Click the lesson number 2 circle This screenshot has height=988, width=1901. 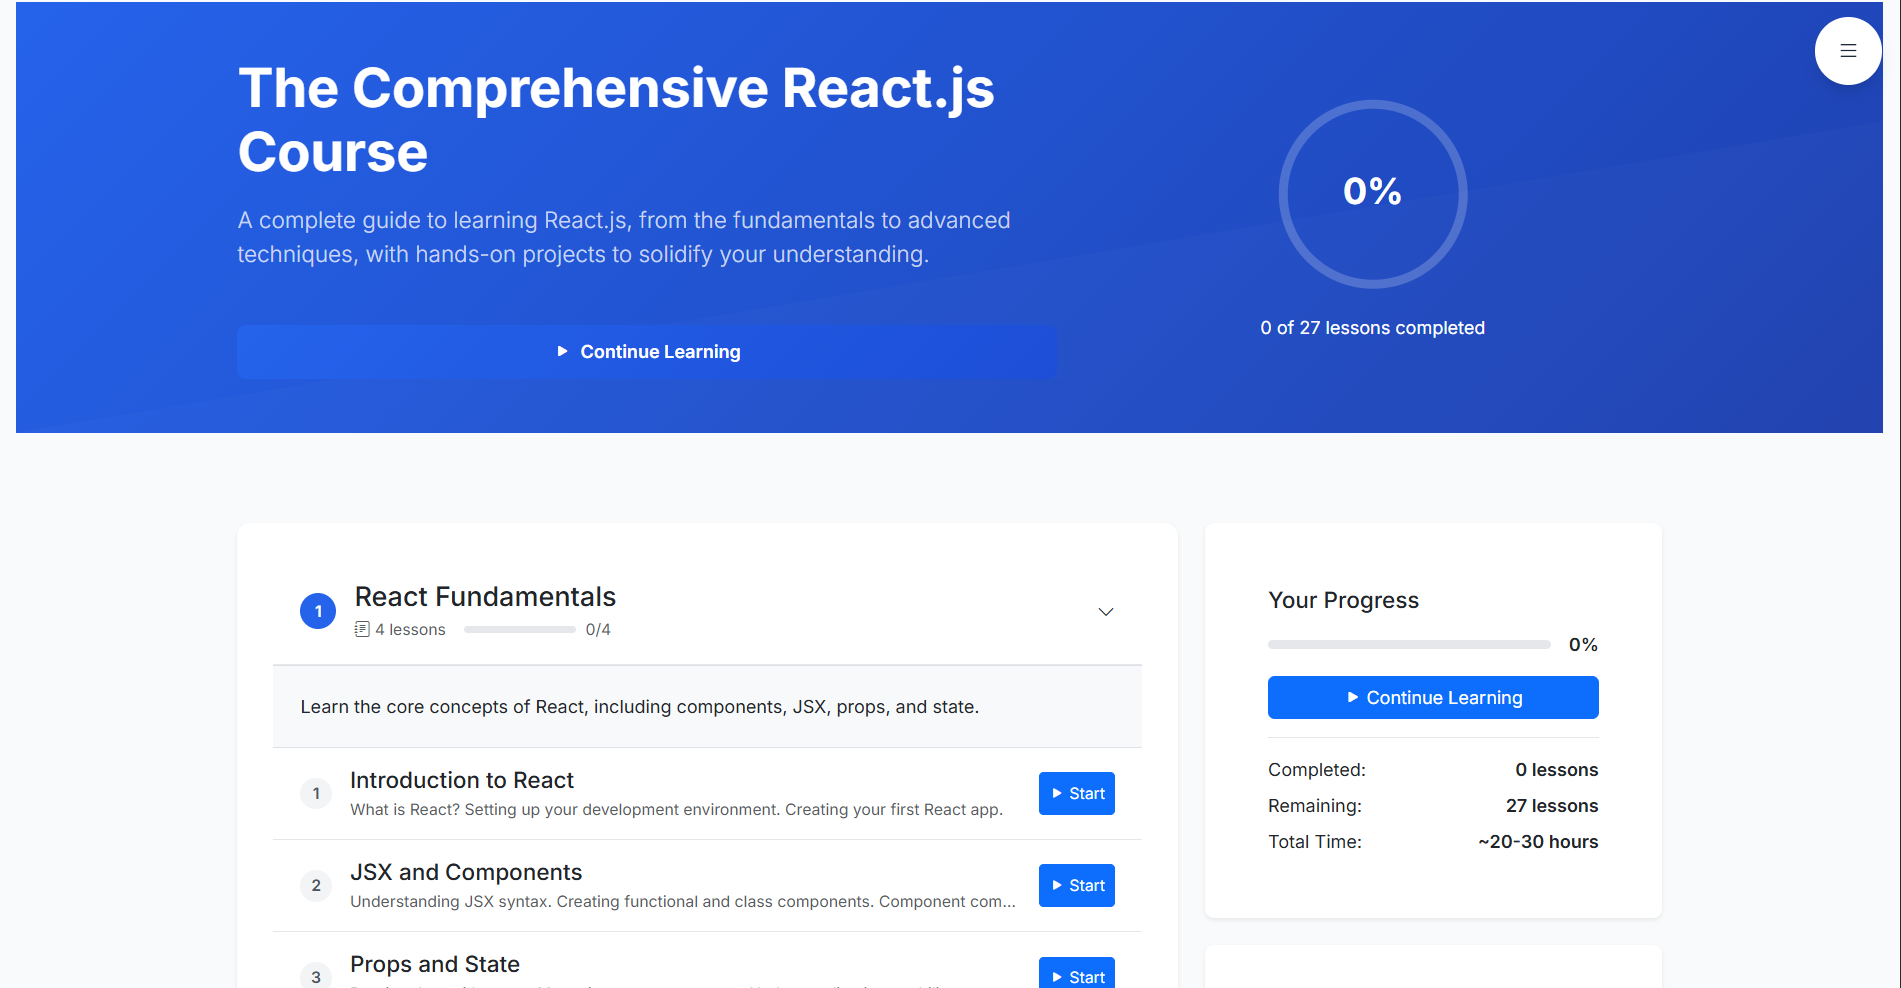click(316, 886)
